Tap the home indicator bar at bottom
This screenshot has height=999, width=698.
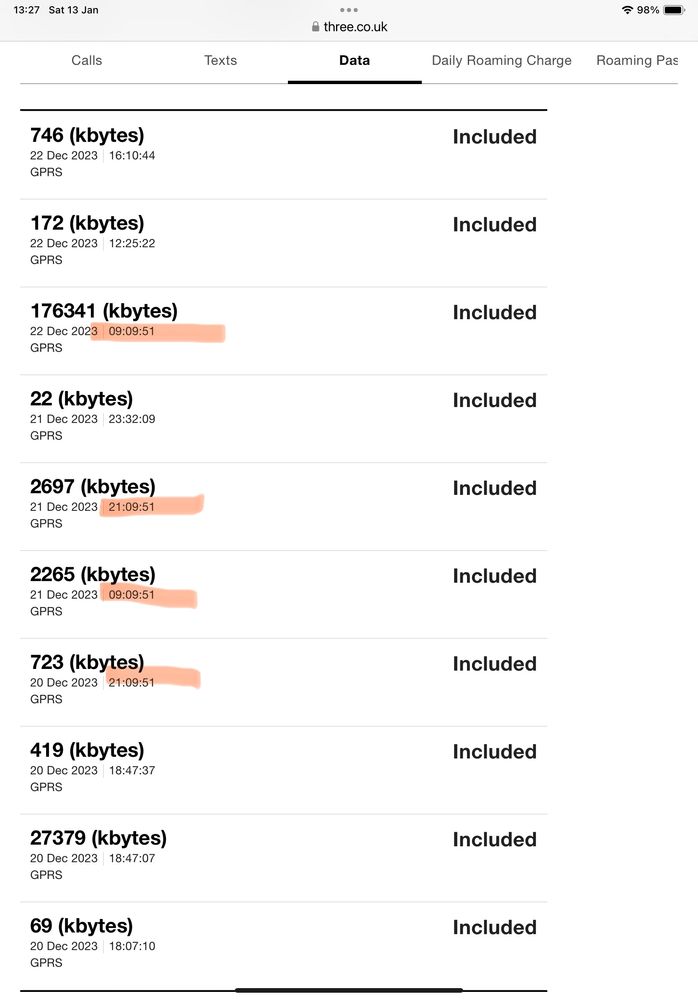pyautogui.click(x=349, y=991)
